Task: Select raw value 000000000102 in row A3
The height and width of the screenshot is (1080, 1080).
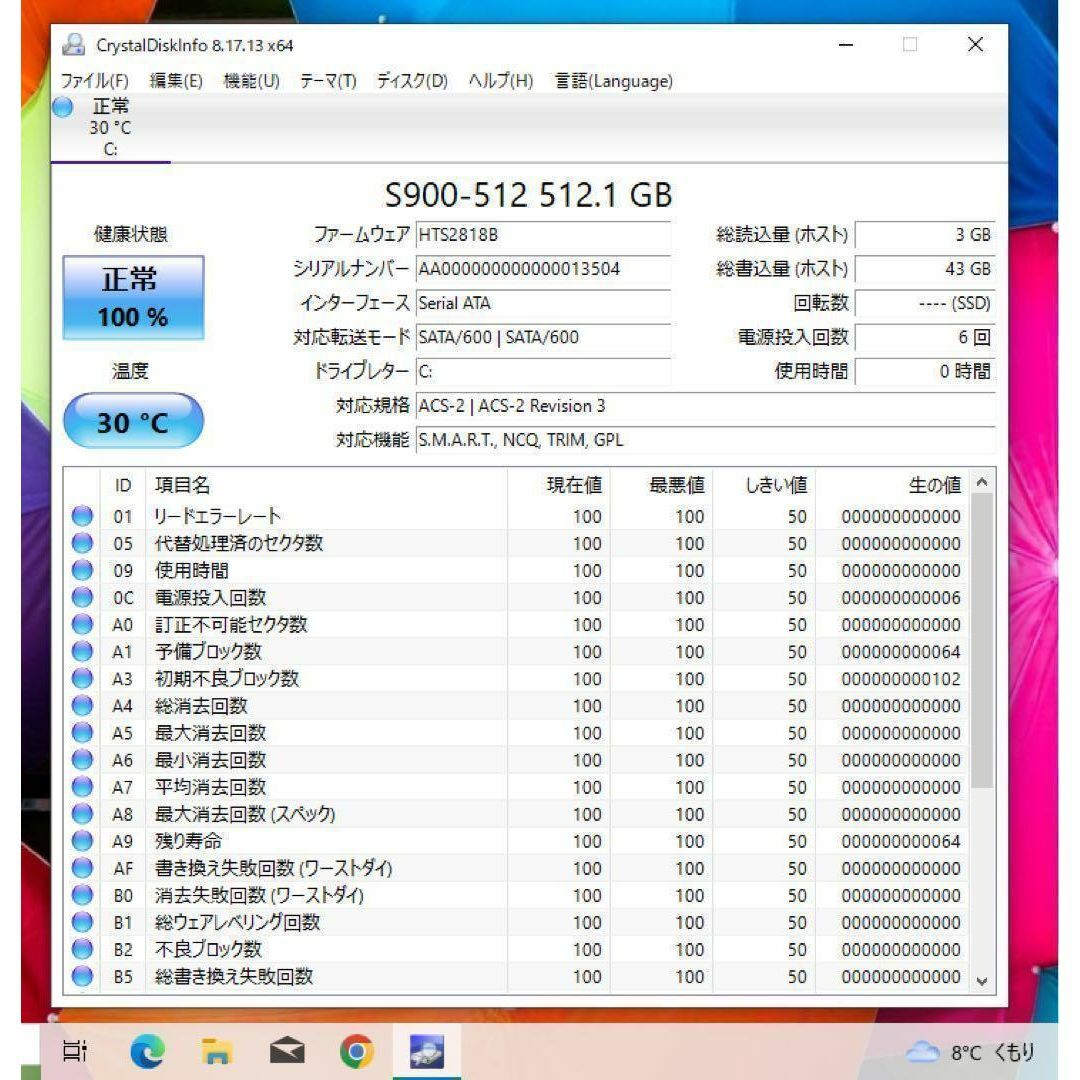Action: (900, 679)
